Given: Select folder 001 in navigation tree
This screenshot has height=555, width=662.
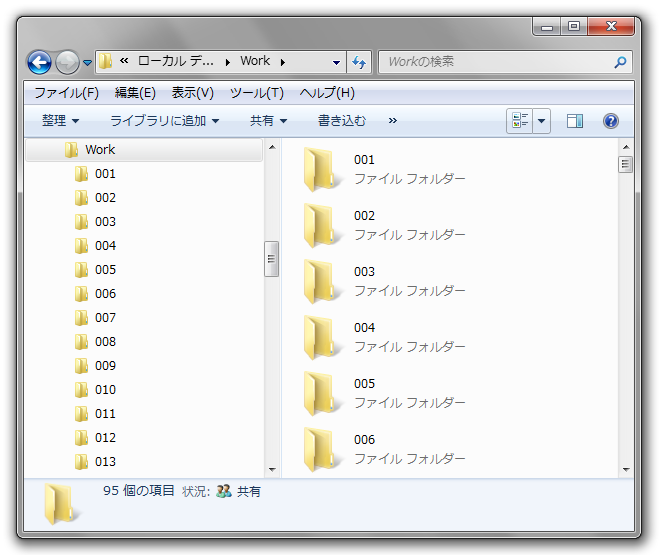Looking at the screenshot, I should tap(95, 173).
